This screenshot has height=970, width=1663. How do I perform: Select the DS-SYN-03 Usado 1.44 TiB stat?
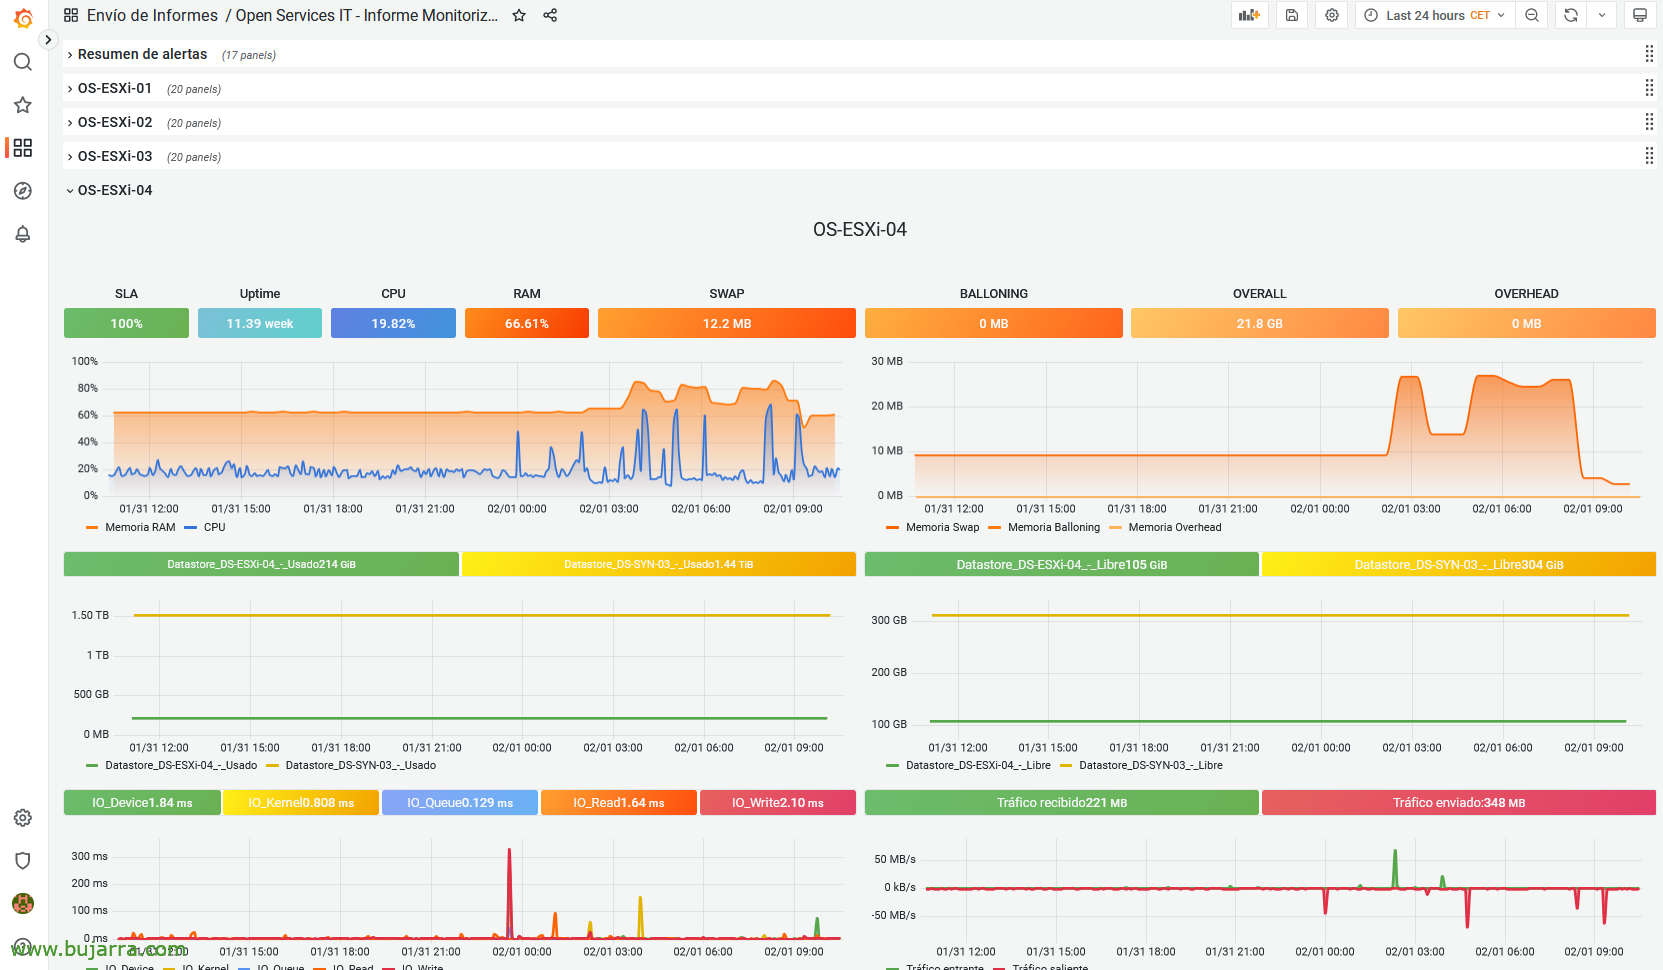[659, 564]
